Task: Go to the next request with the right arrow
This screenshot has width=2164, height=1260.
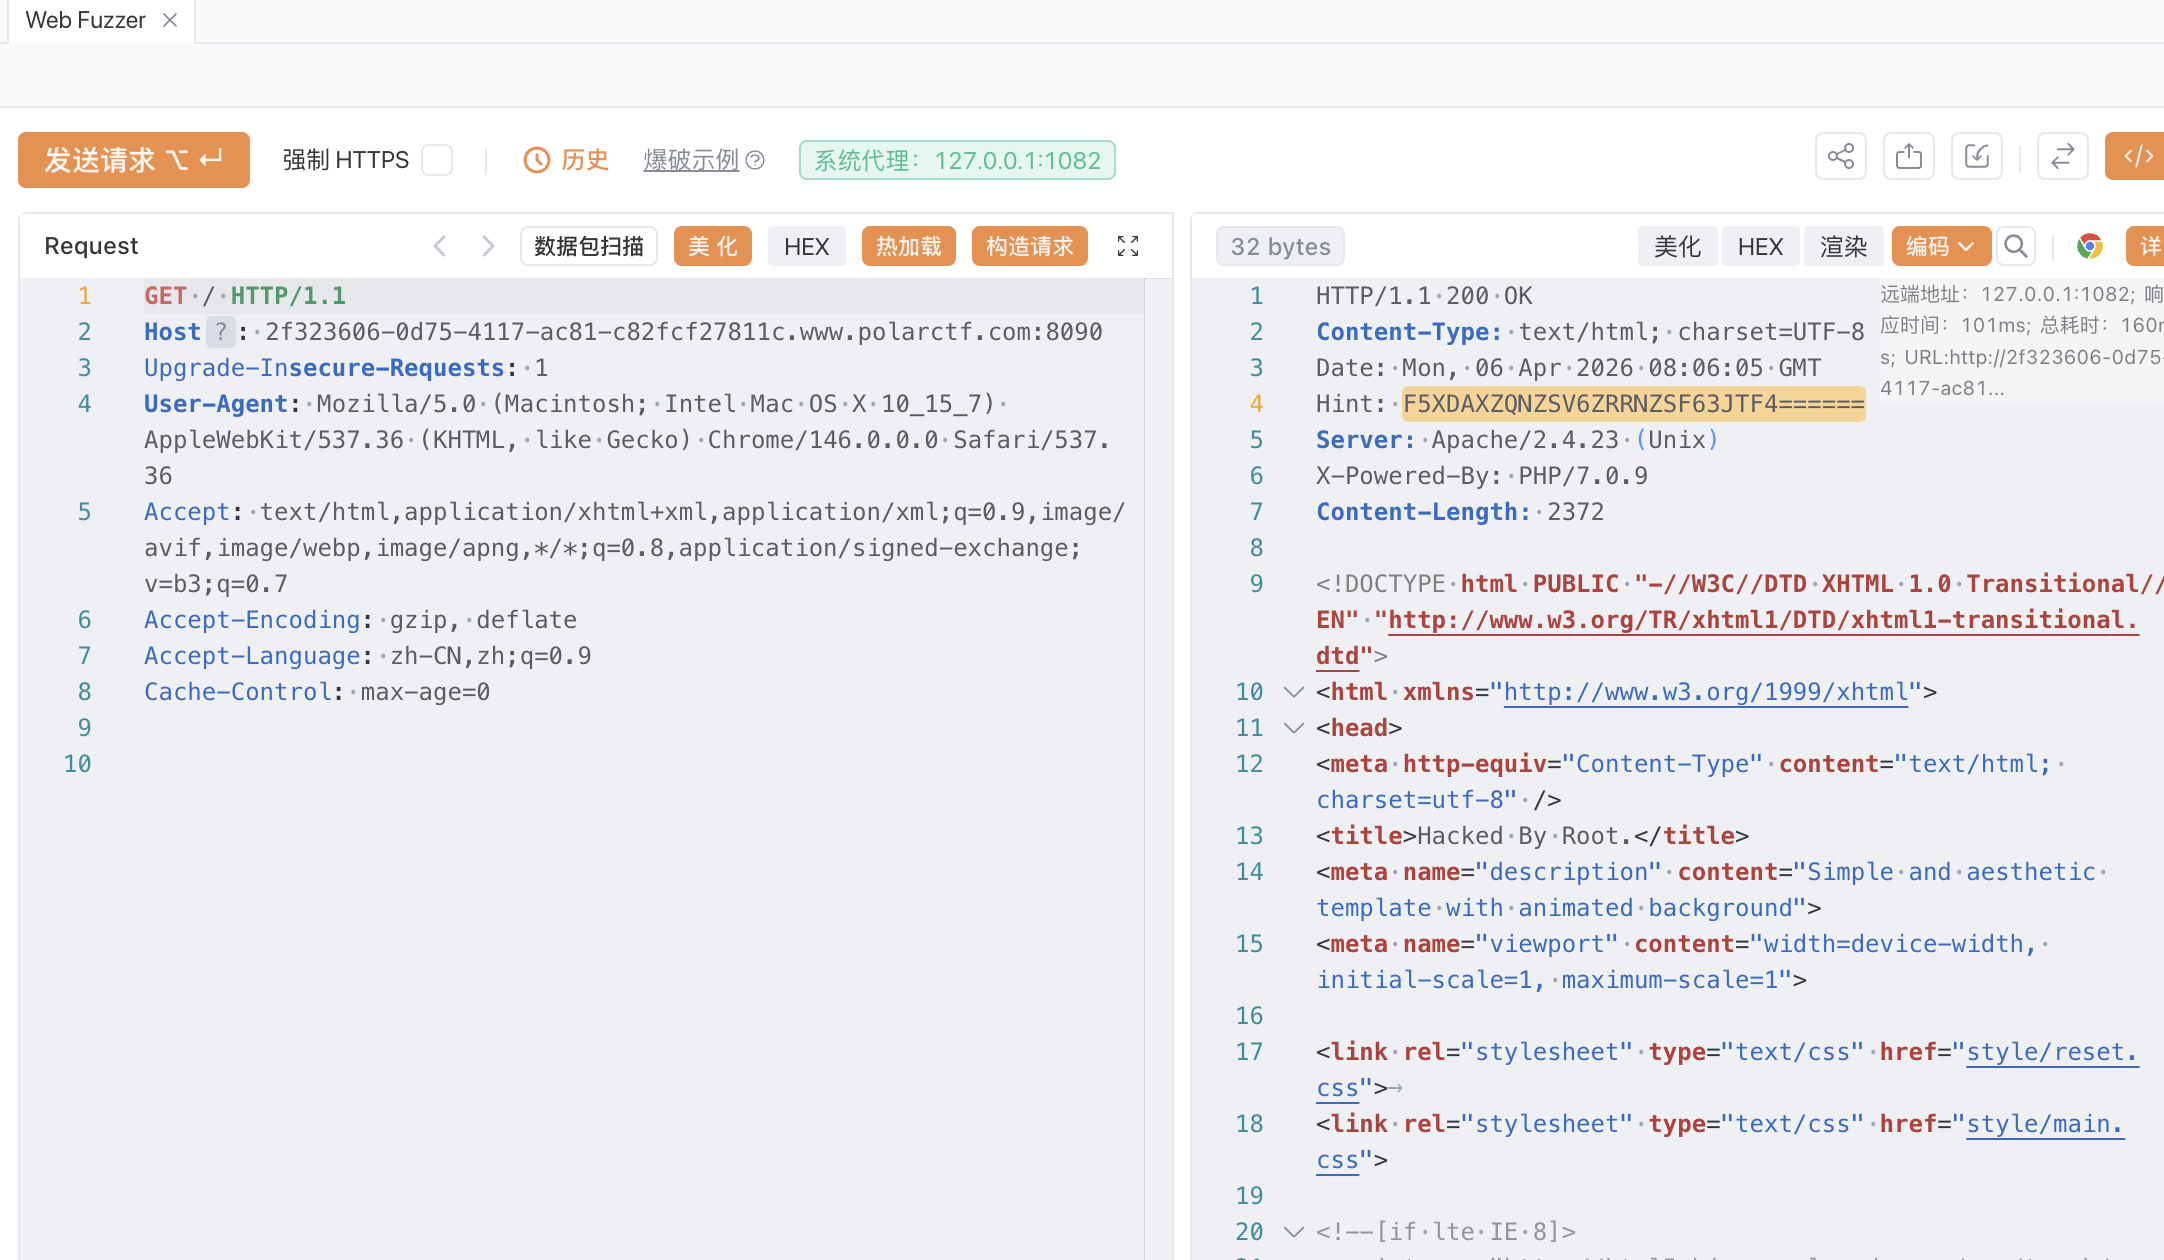Action: (x=488, y=246)
